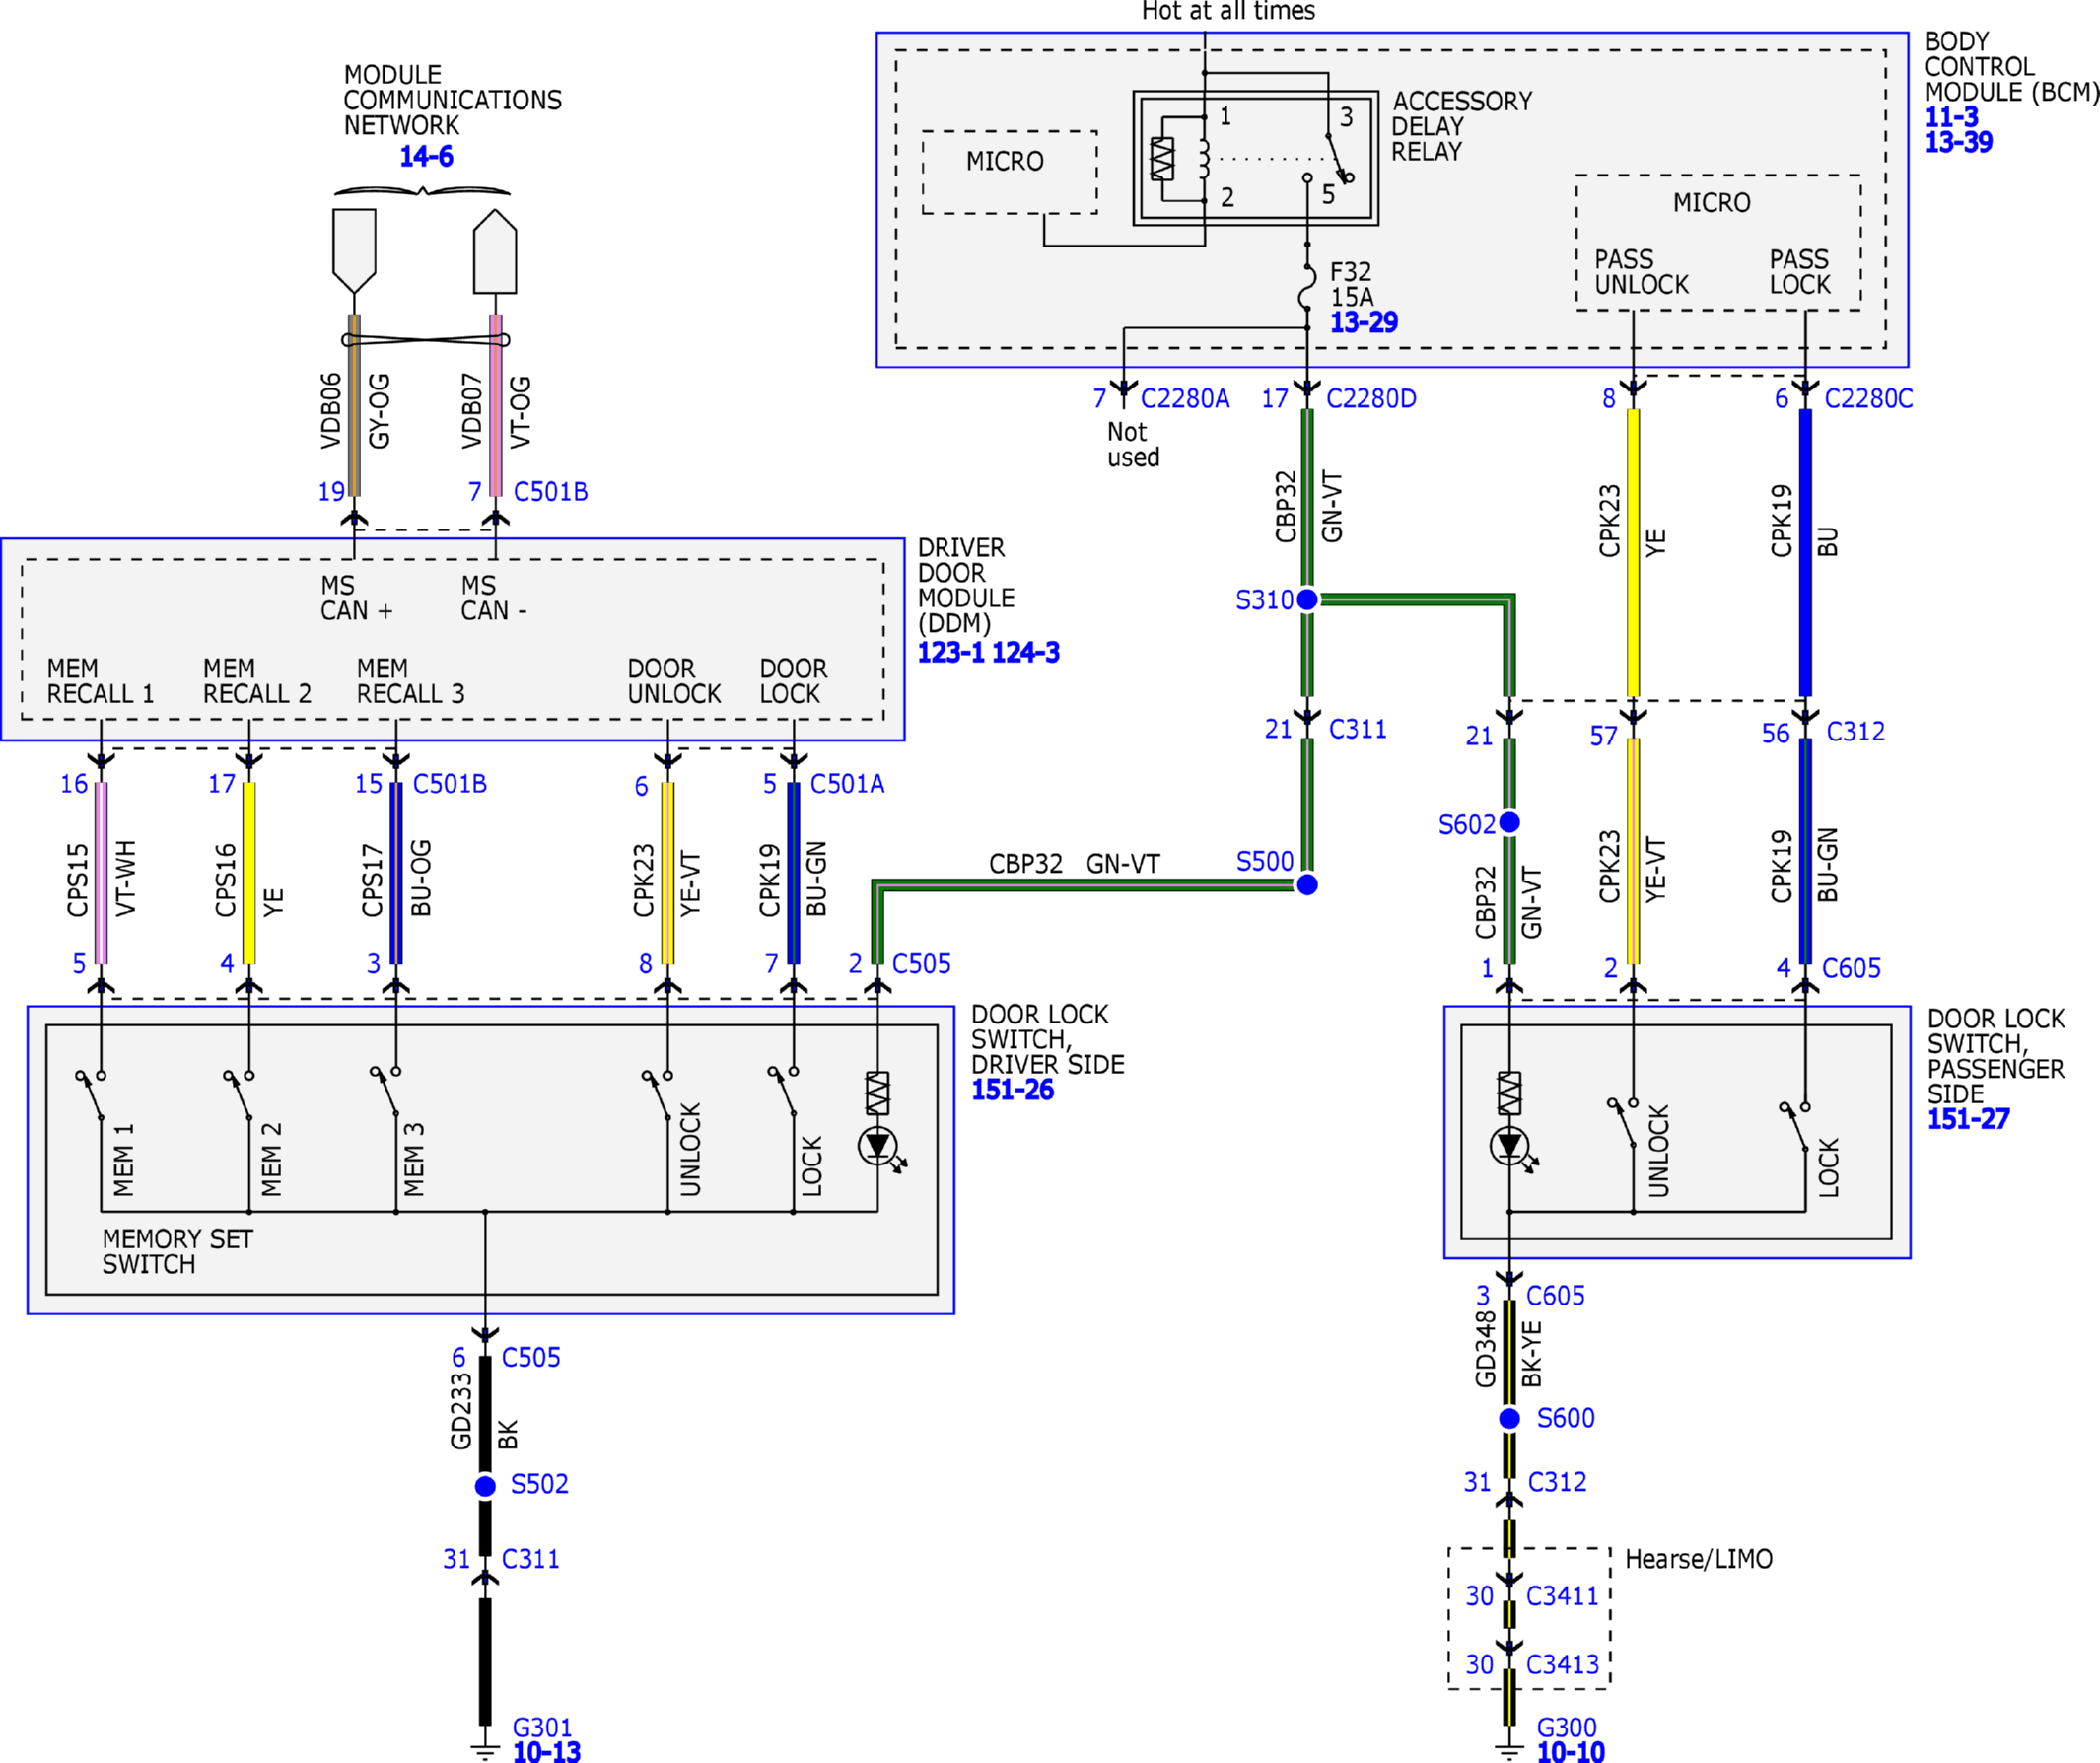The height and width of the screenshot is (1763, 2100).
Task: Click the F32 15A fuse symbol
Action: (1307, 286)
